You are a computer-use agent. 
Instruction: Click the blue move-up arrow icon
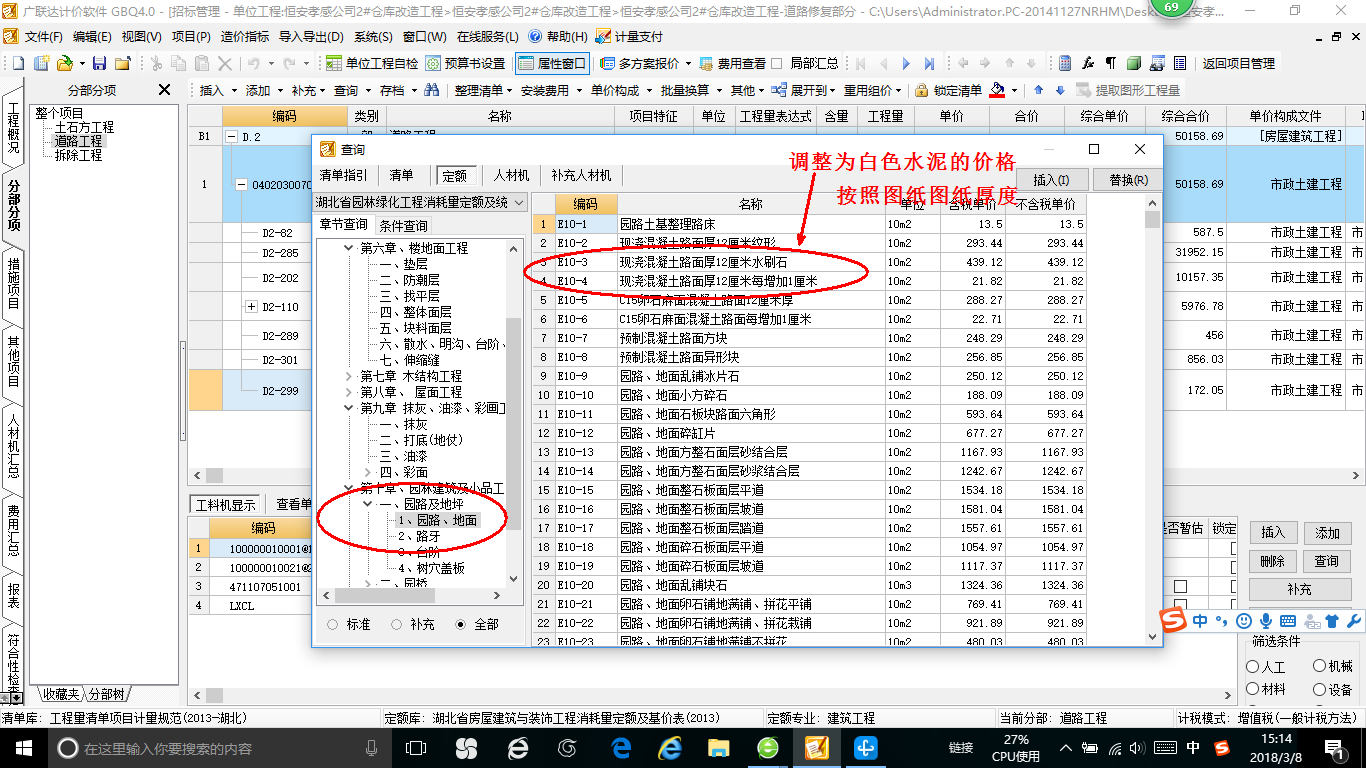[x=1037, y=90]
